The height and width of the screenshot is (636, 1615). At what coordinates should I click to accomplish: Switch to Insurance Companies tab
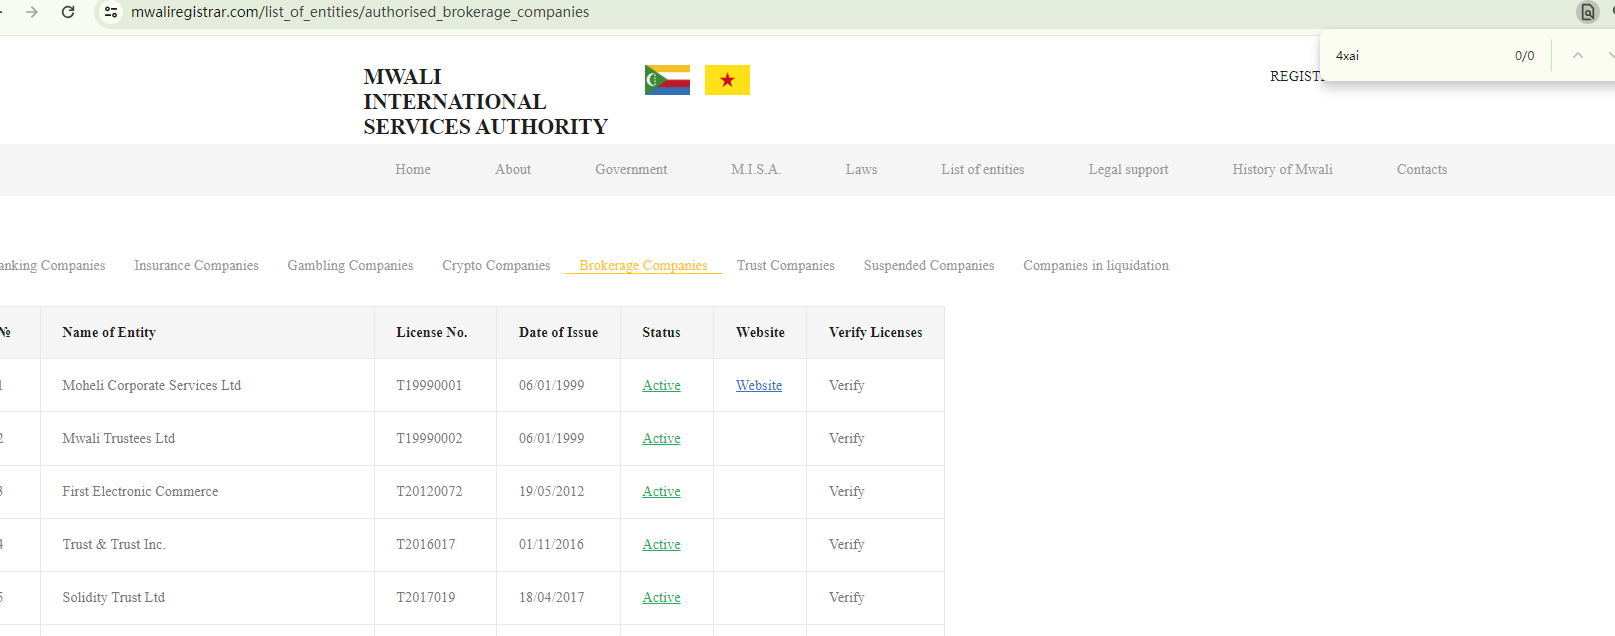tap(196, 266)
